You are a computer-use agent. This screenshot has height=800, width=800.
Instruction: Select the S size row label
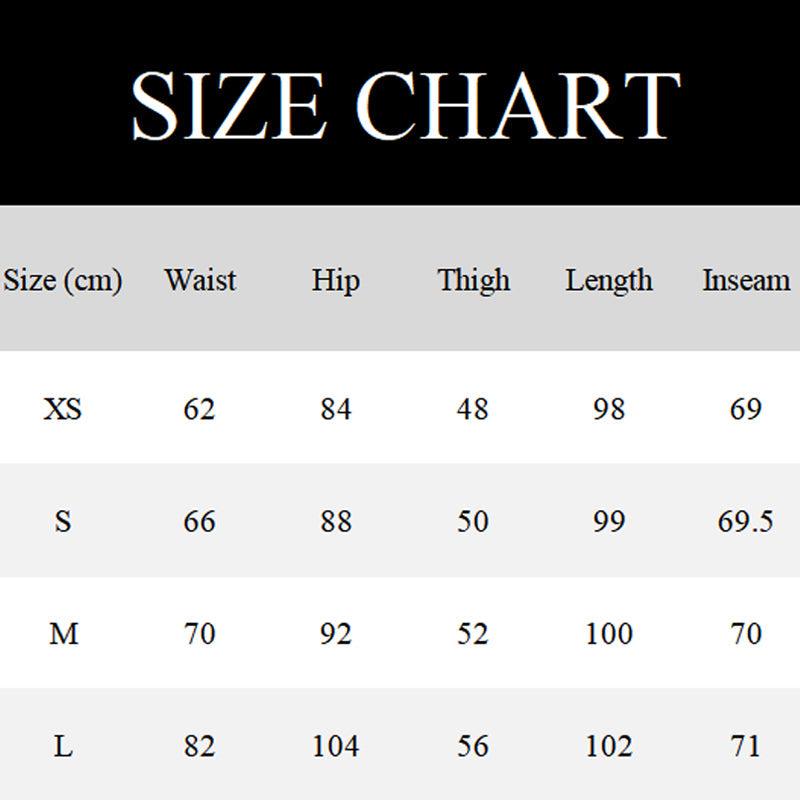pyautogui.click(x=63, y=521)
